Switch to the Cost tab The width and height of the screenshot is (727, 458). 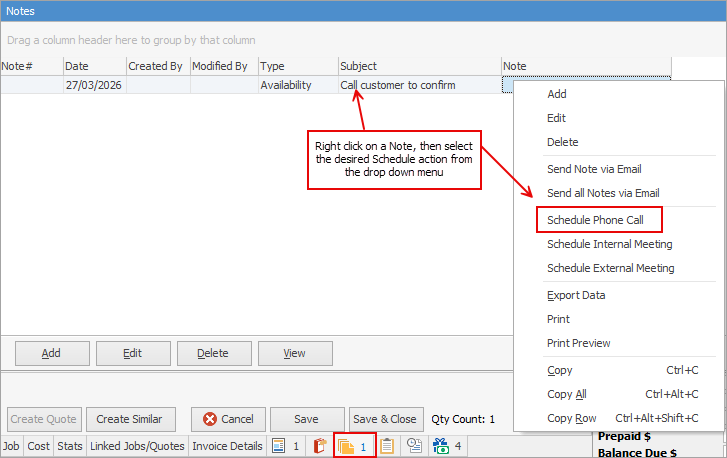(38, 446)
